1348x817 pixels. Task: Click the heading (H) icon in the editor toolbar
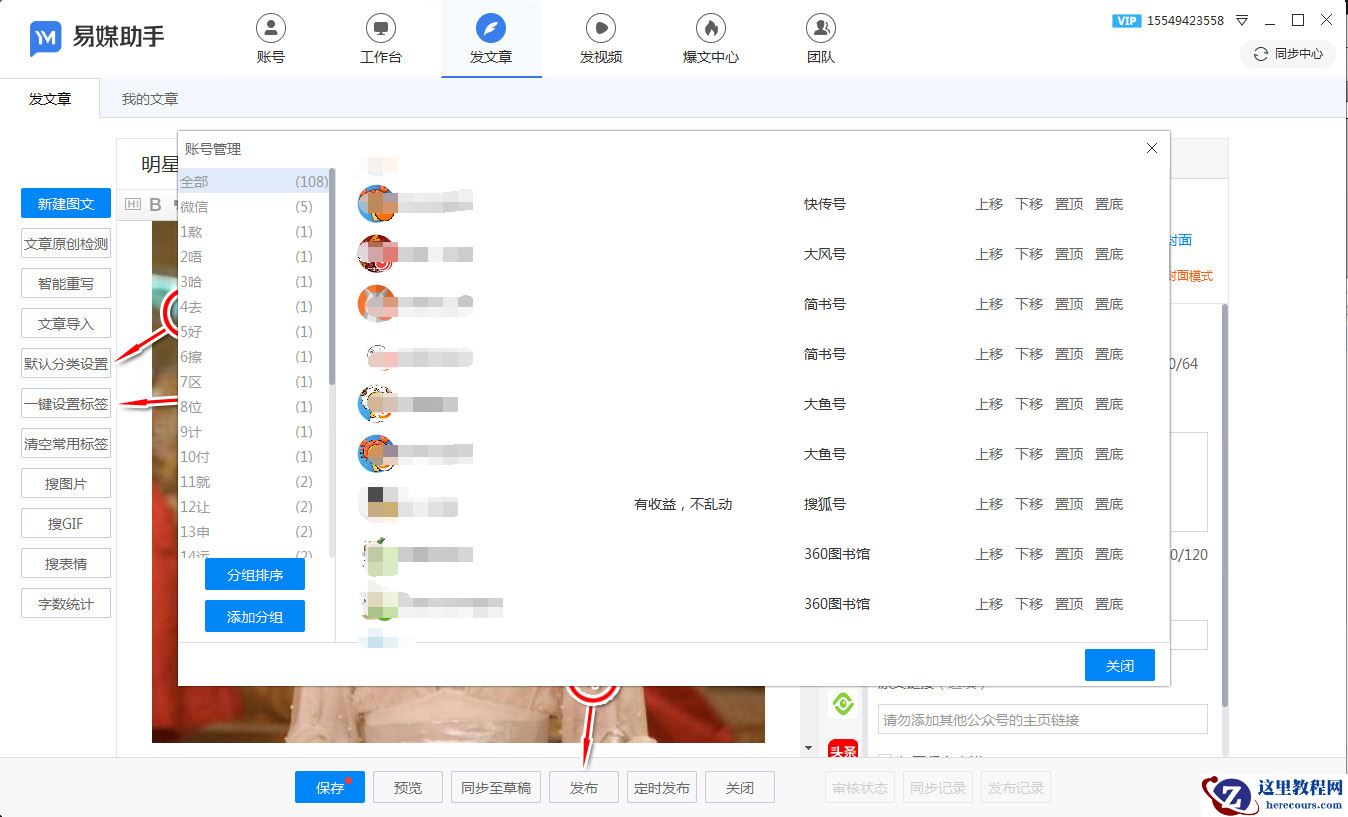[133, 205]
